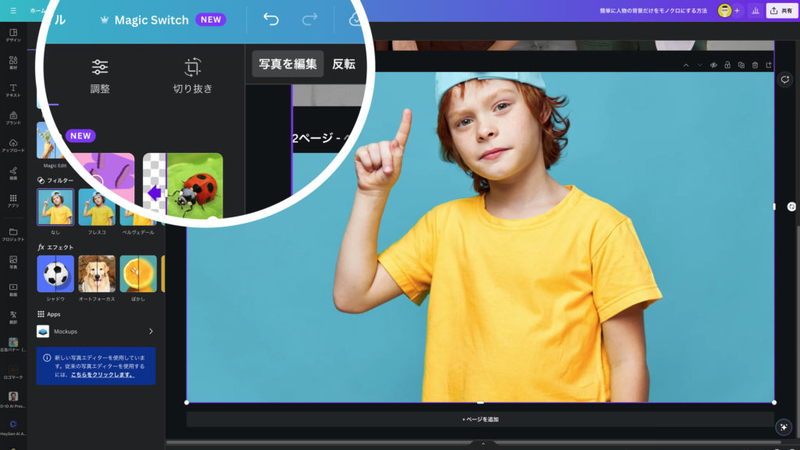Open the user avatar menu
The height and width of the screenshot is (450, 800).
[724, 11]
